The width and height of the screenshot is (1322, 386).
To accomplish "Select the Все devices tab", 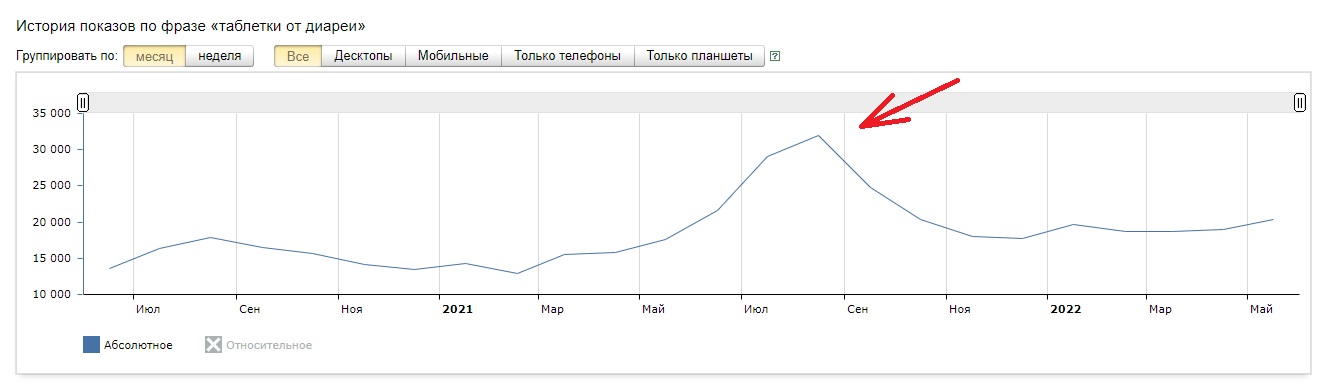I will tap(298, 56).
